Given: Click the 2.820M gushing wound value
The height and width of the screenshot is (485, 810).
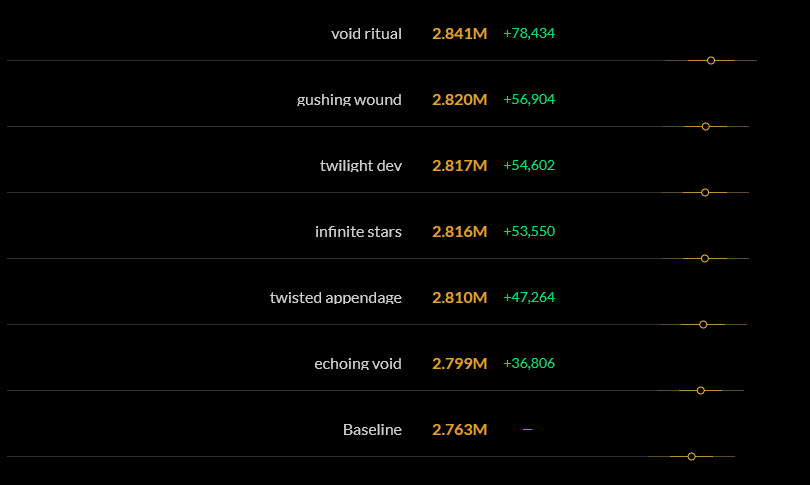Looking at the screenshot, I should 460,100.
